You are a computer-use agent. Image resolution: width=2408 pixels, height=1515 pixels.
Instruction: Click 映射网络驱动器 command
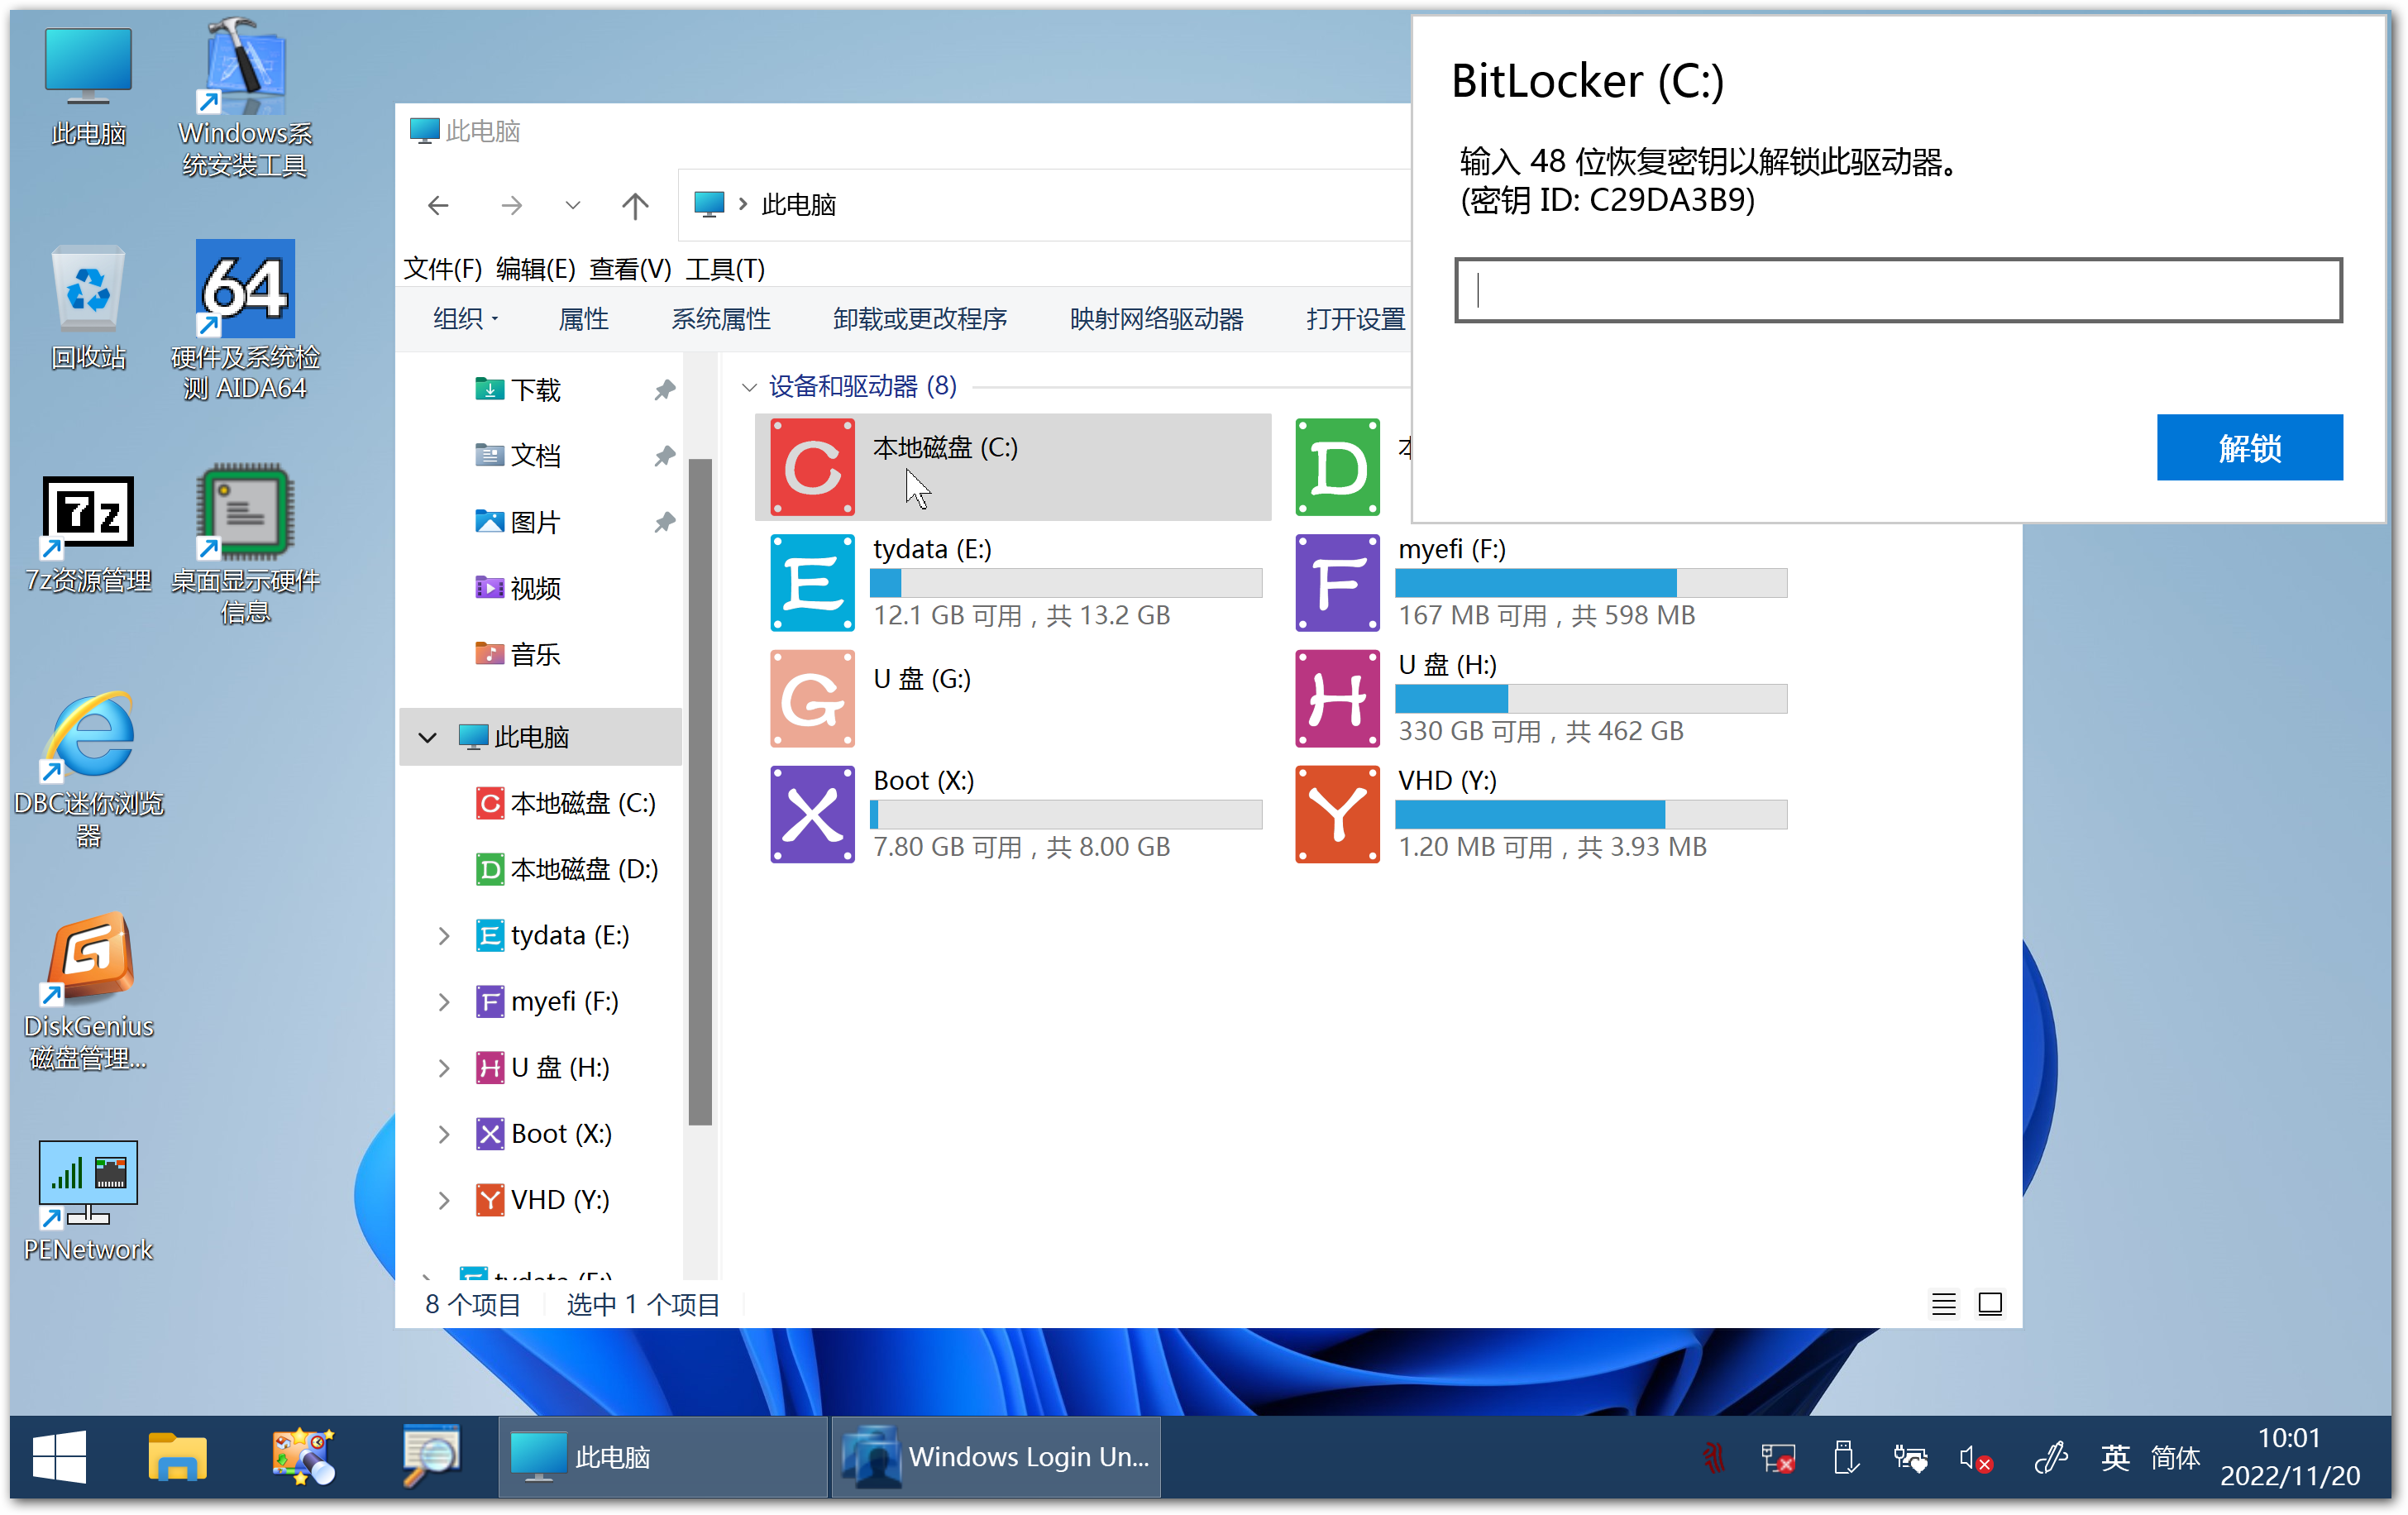click(1157, 319)
